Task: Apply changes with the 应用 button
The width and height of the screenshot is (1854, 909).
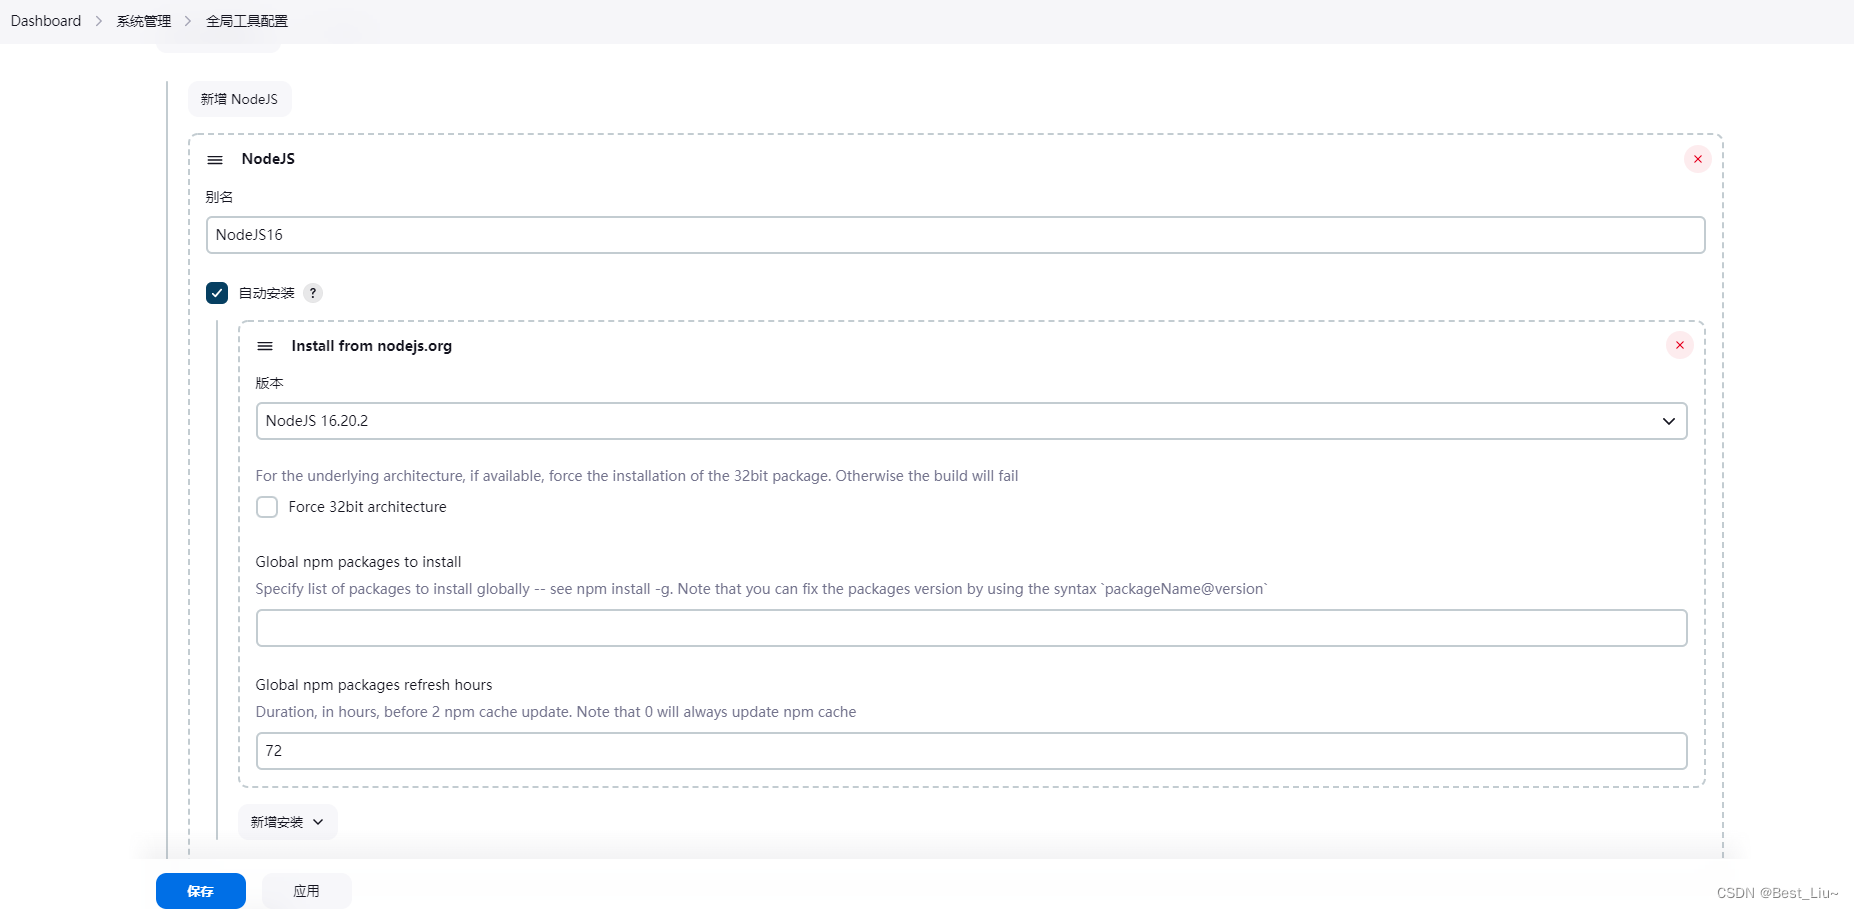Action: (306, 890)
